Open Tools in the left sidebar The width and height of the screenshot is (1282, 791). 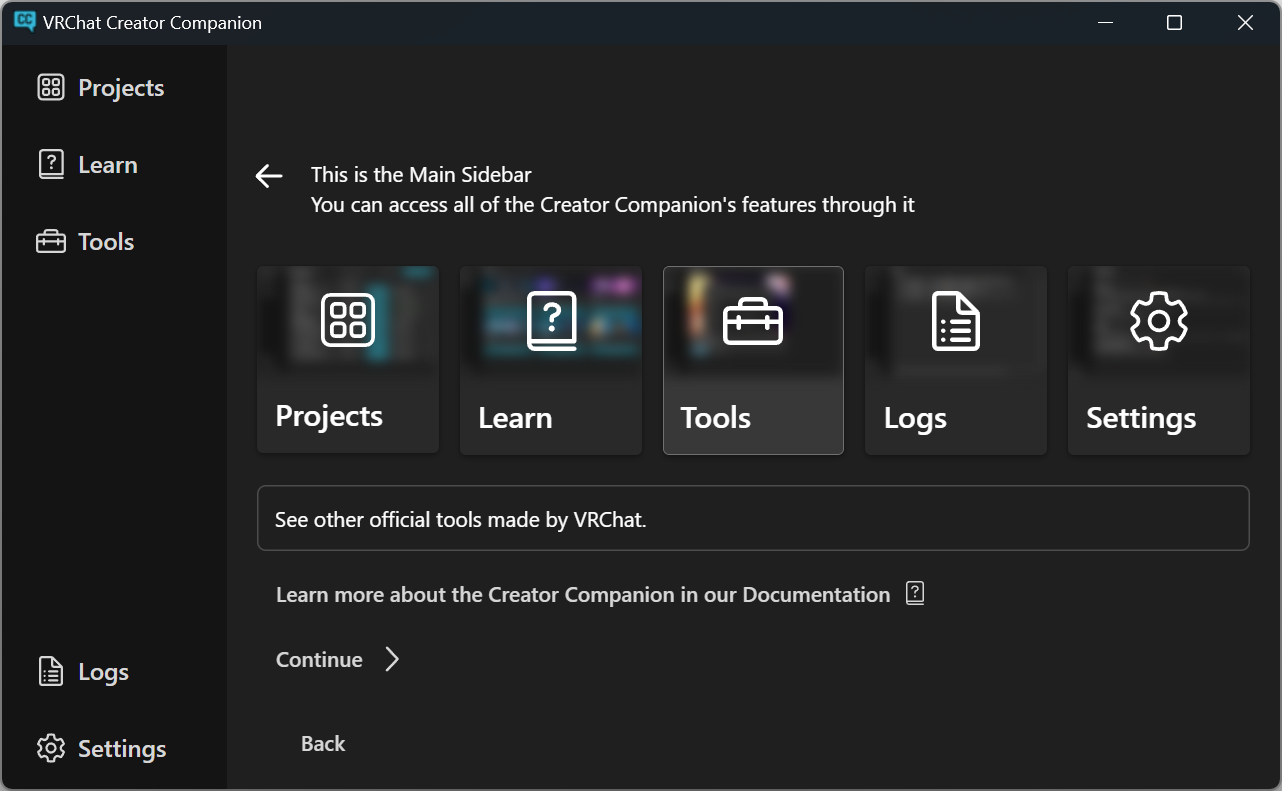86,242
